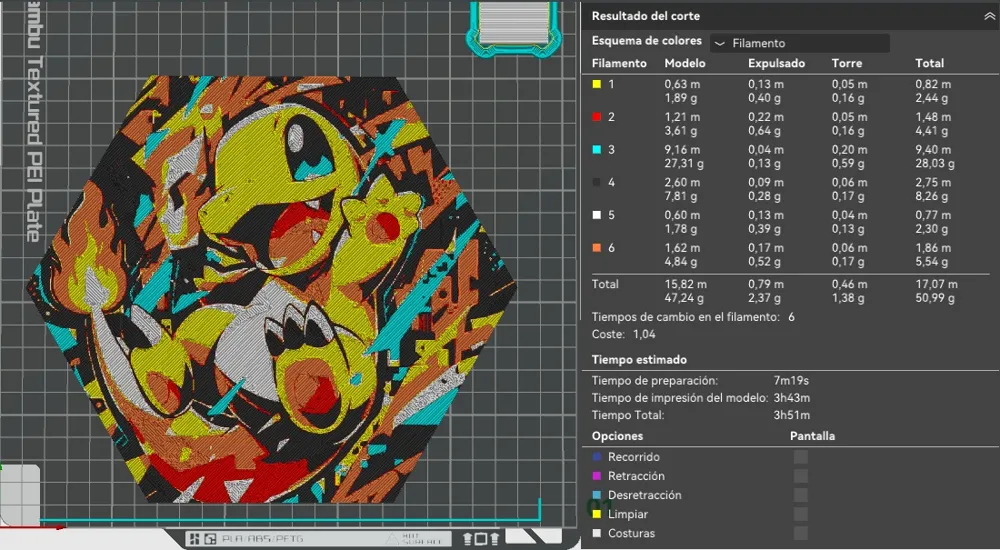Viewport: 1000px width, 550px height.
Task: Click the 27,31 g model weight value
Action: tap(684, 164)
